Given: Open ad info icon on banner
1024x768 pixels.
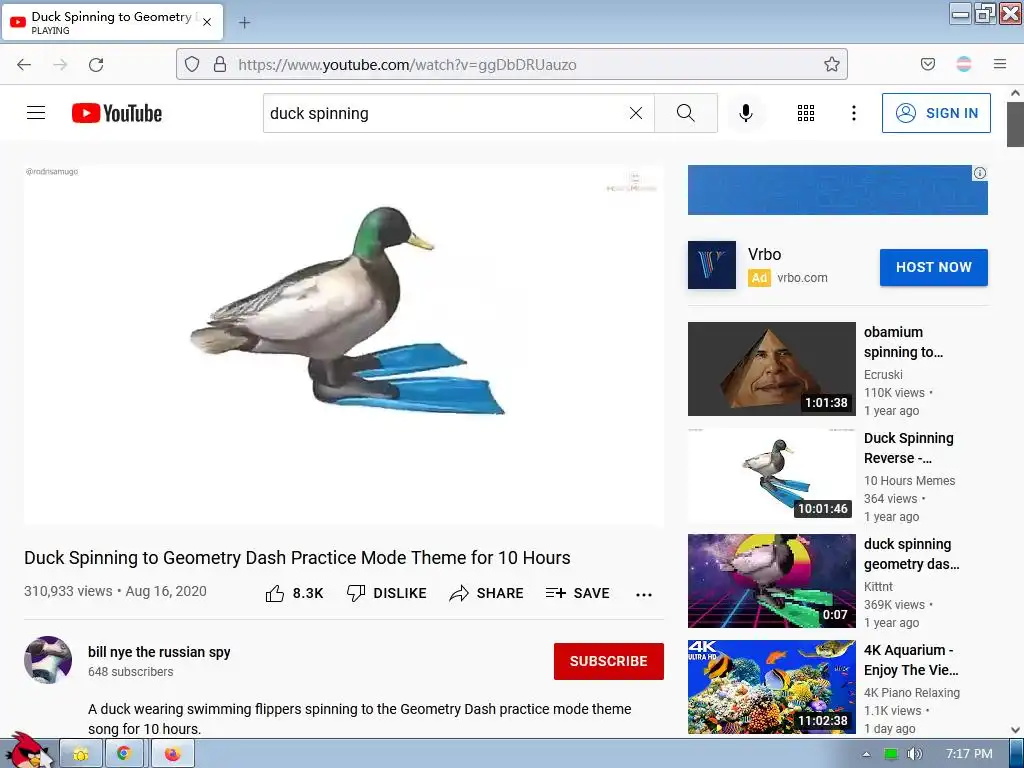Looking at the screenshot, I should point(980,173).
